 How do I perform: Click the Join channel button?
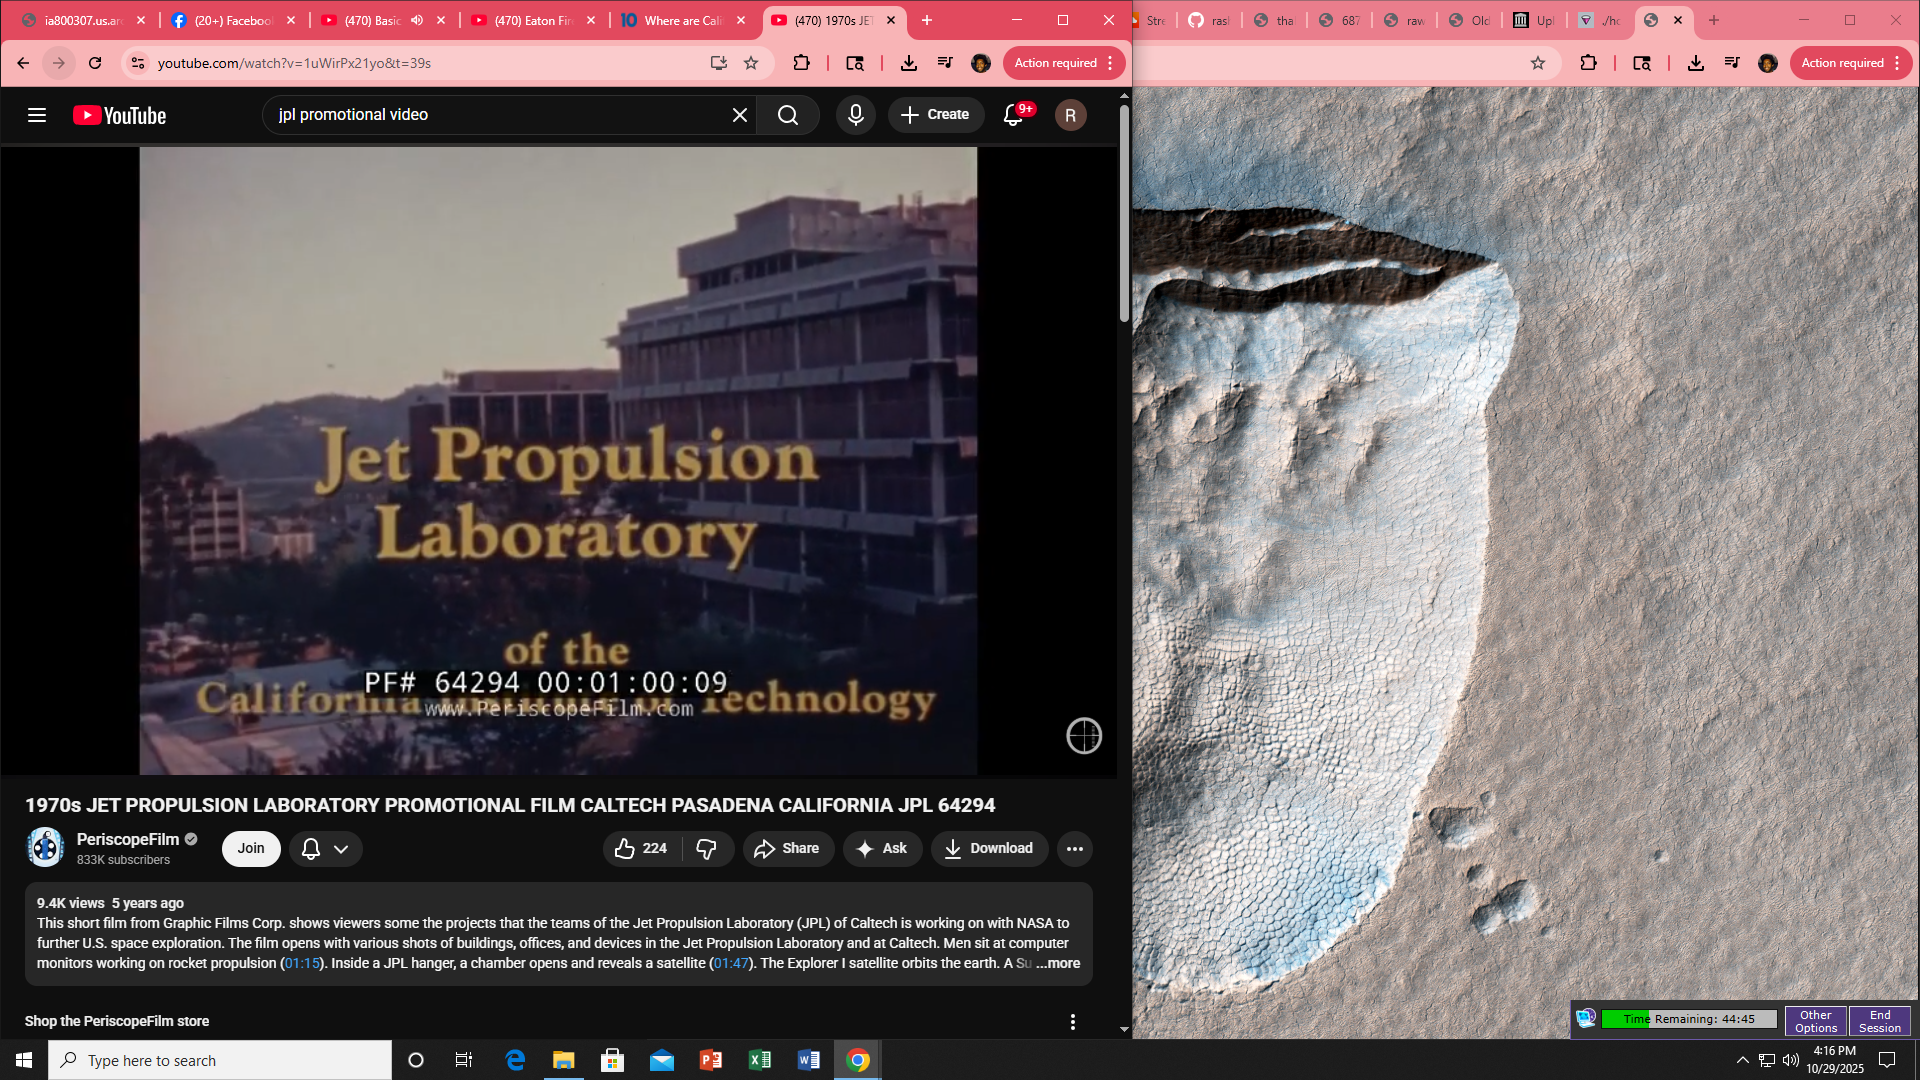pyautogui.click(x=251, y=848)
